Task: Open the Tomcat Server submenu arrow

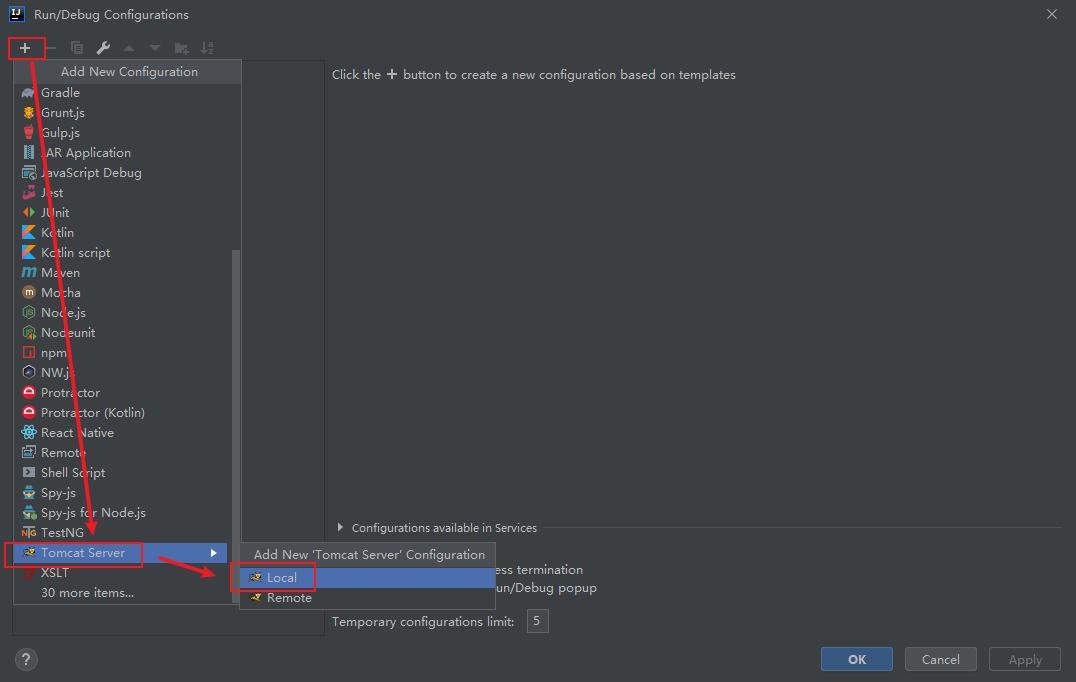Action: 213,553
